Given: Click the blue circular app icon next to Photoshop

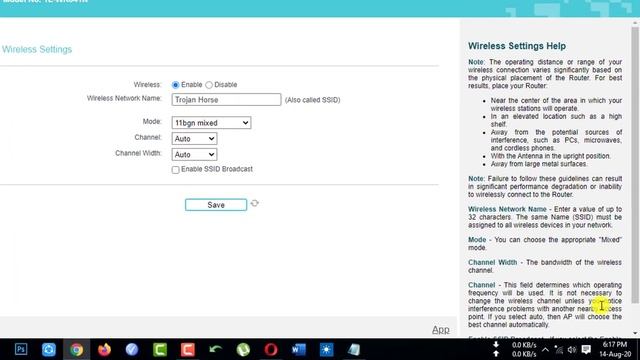Looking at the screenshot, I should (x=49, y=349).
